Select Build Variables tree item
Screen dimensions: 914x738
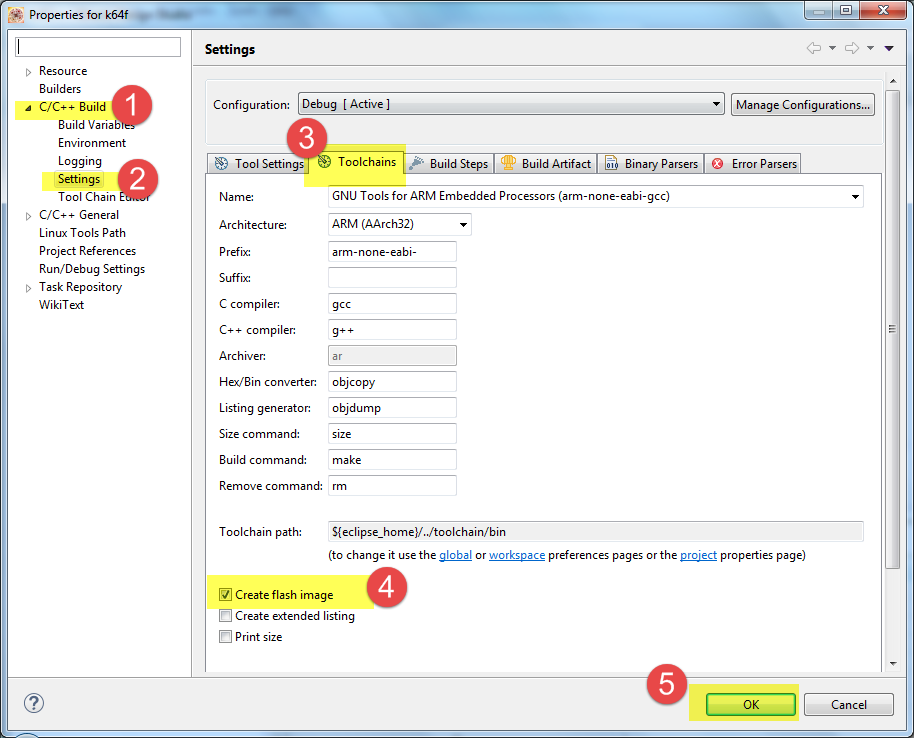(x=96, y=125)
